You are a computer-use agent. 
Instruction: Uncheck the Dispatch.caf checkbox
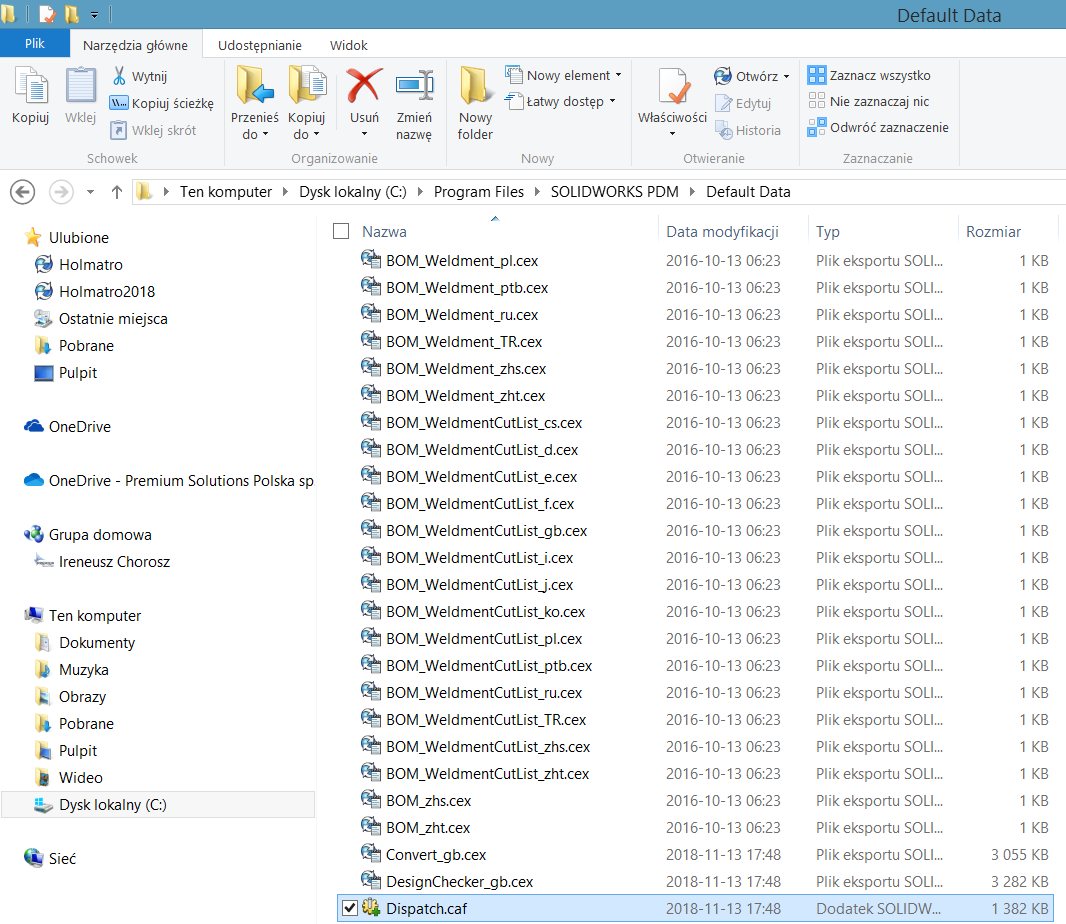click(349, 908)
